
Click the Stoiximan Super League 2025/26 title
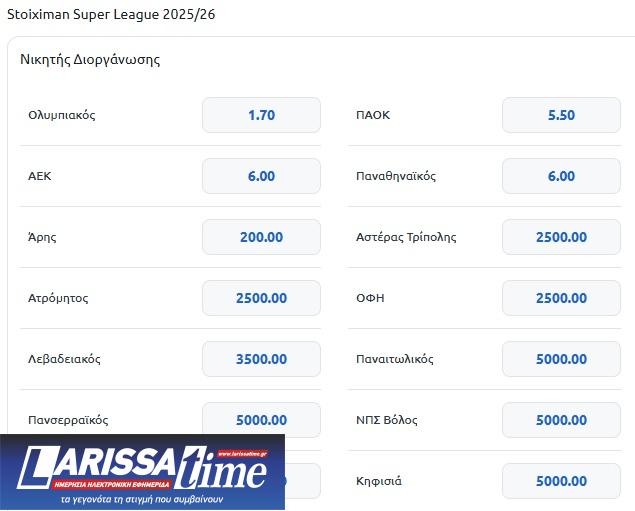111,15
